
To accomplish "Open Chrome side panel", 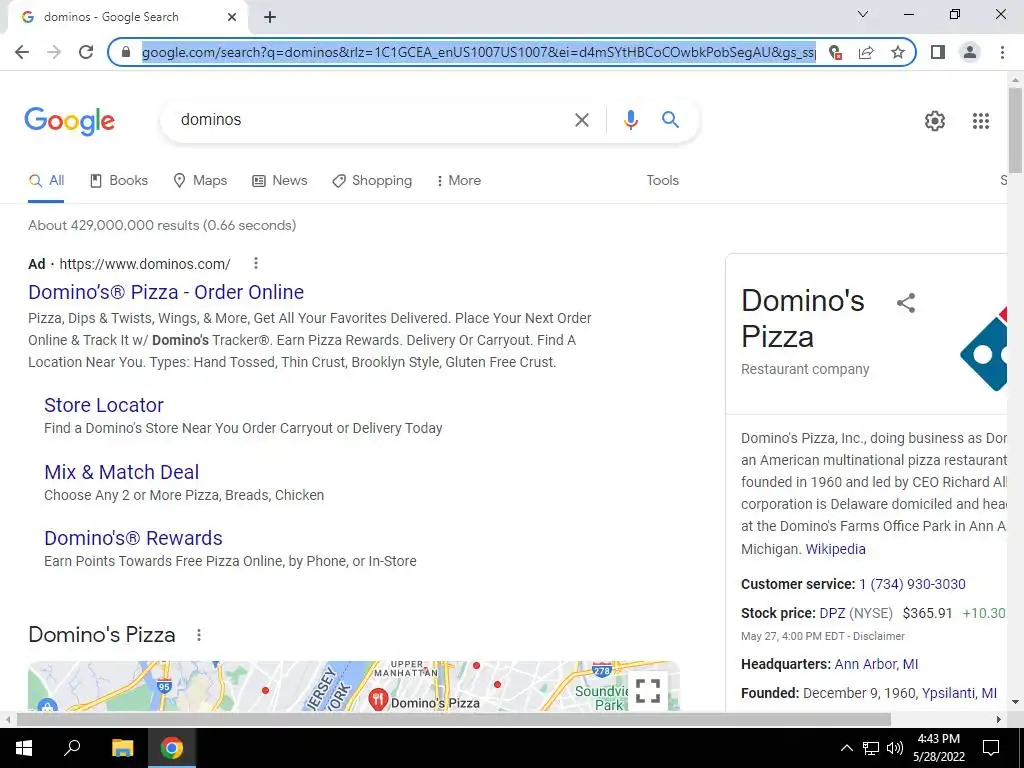I will (x=938, y=52).
